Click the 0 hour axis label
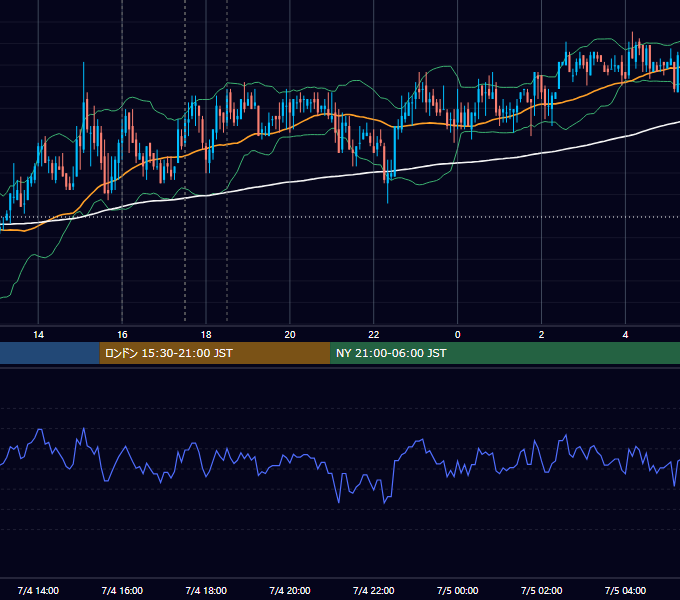 tap(458, 335)
